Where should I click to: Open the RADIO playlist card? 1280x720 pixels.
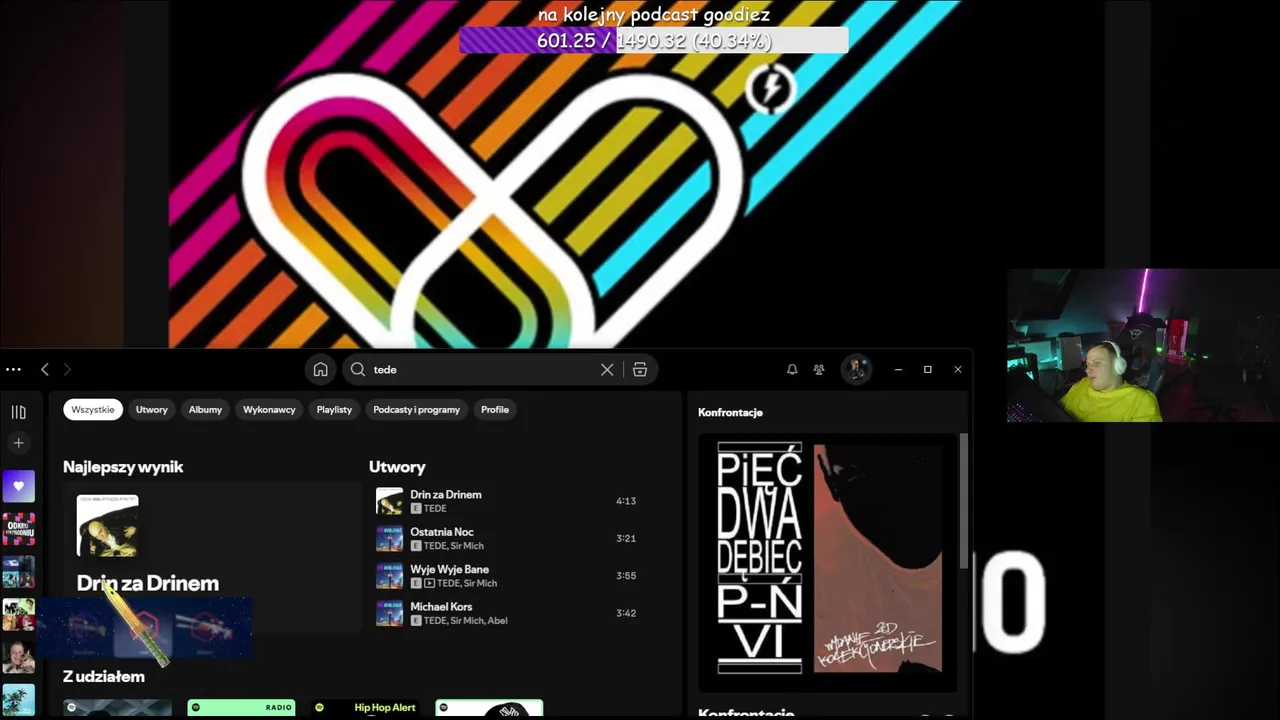pos(241,708)
